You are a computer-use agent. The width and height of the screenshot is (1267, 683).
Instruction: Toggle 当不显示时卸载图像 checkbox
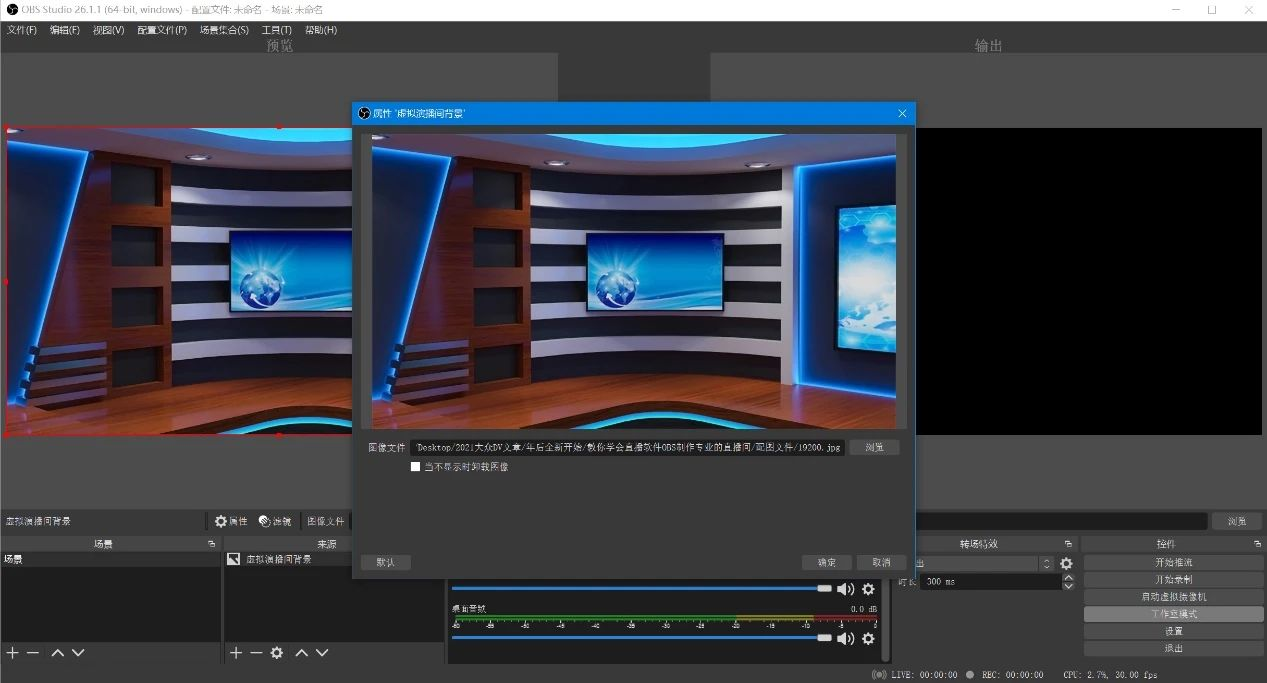415,467
